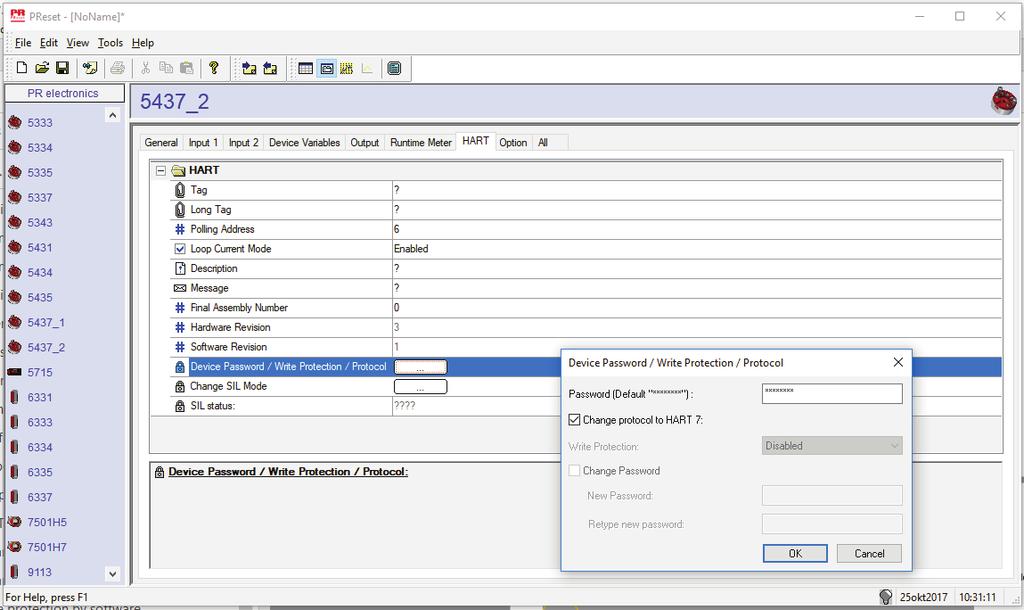
Task: Click the highlighted window view toolbar icon
Action: tap(327, 68)
